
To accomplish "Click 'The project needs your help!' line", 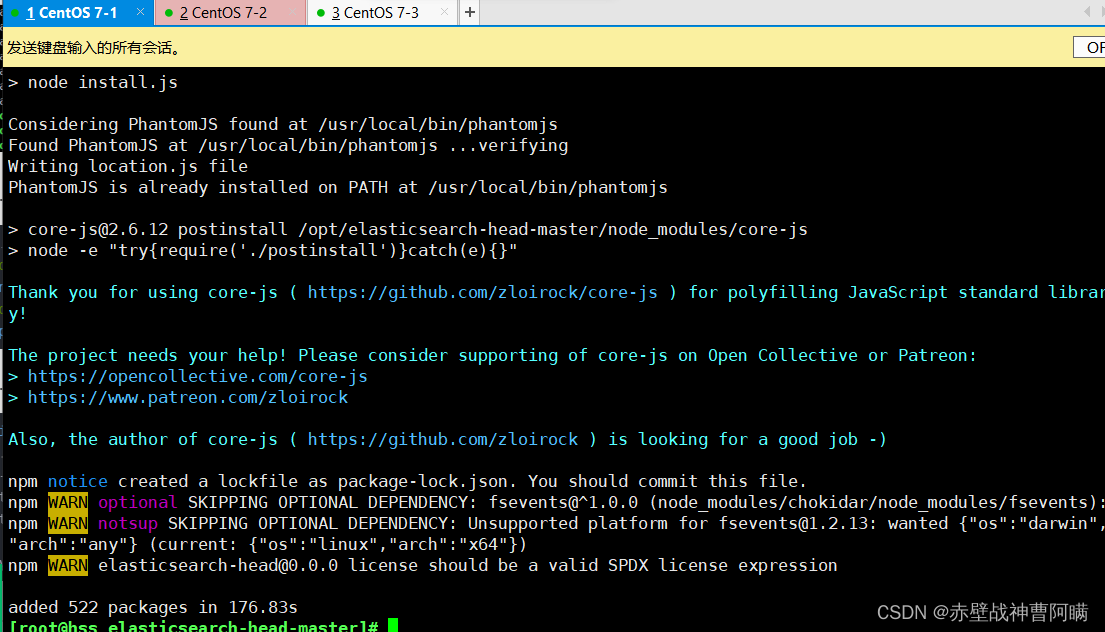I will pyautogui.click(x=492, y=356).
